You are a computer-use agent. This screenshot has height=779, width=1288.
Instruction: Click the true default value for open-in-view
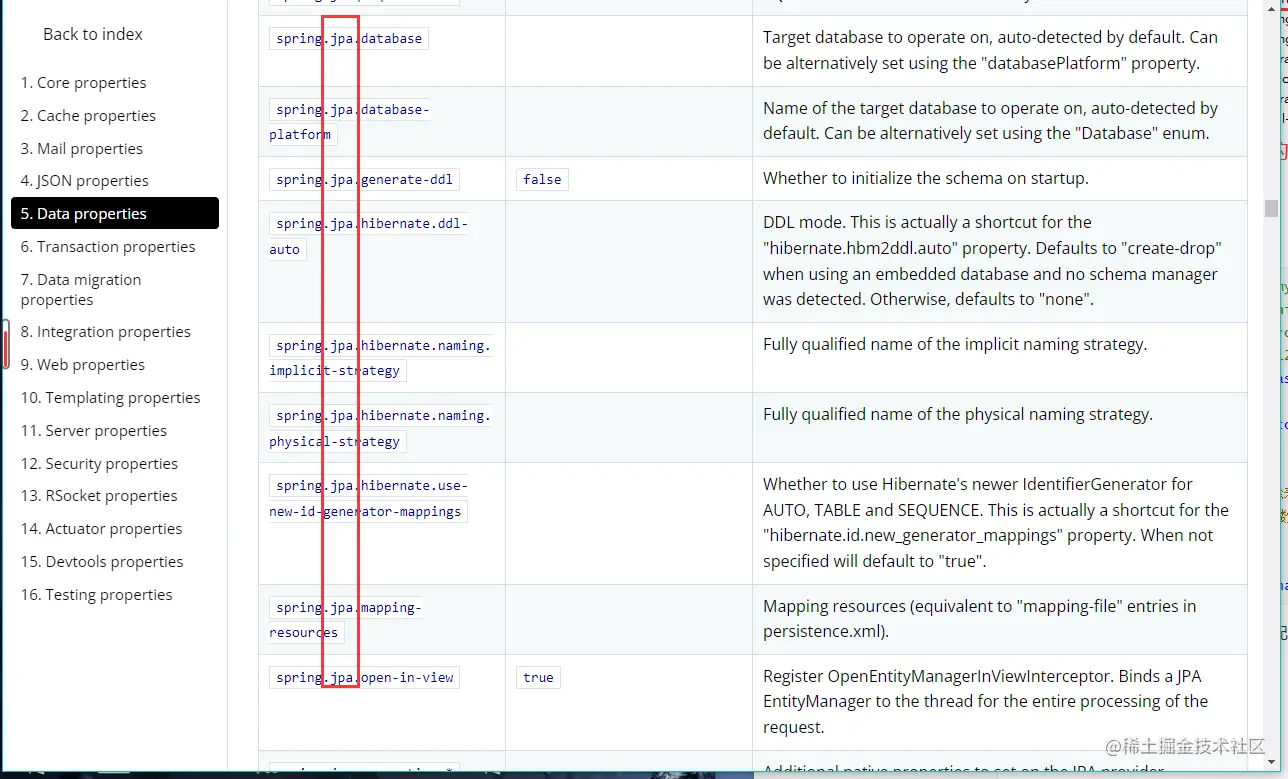[538, 678]
